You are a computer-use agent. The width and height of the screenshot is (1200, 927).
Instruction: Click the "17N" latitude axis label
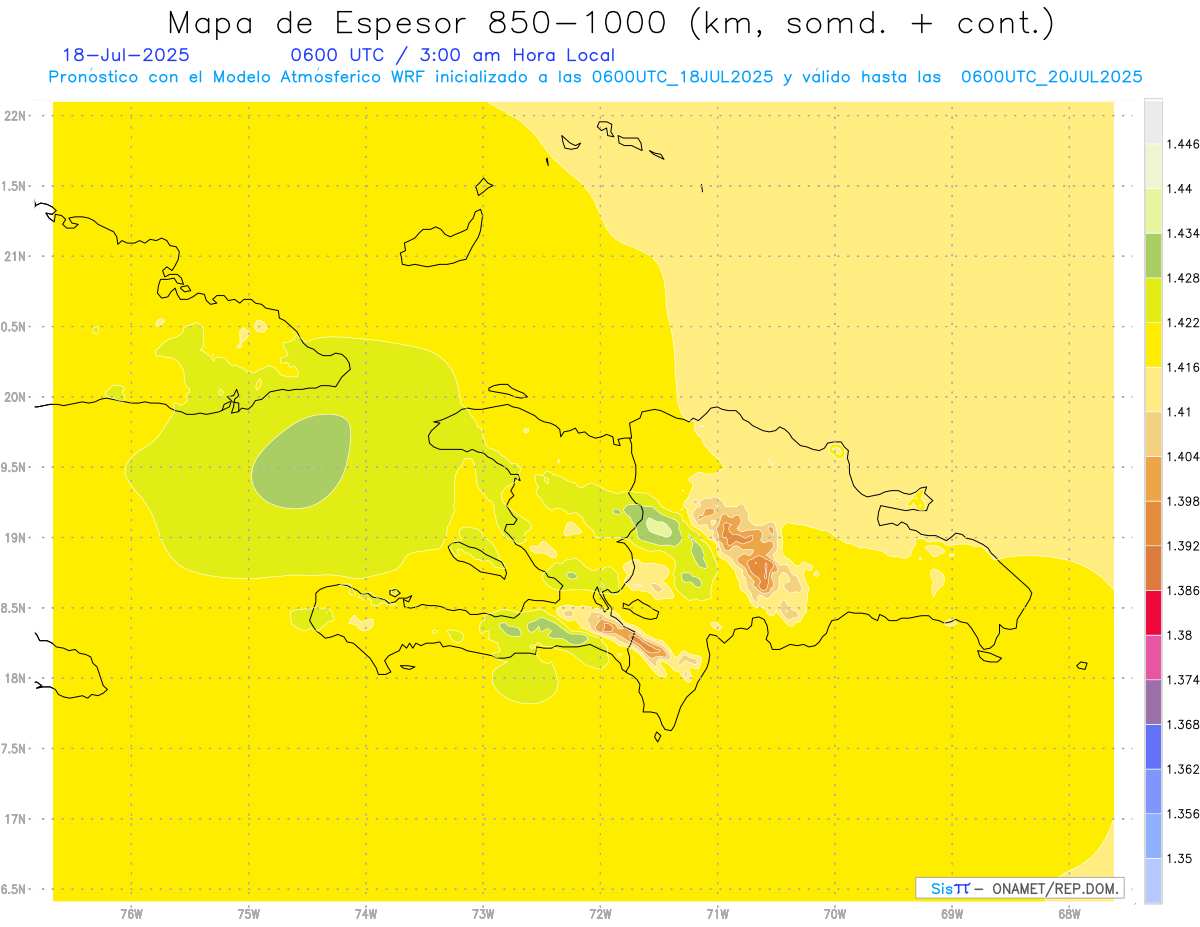pos(15,819)
